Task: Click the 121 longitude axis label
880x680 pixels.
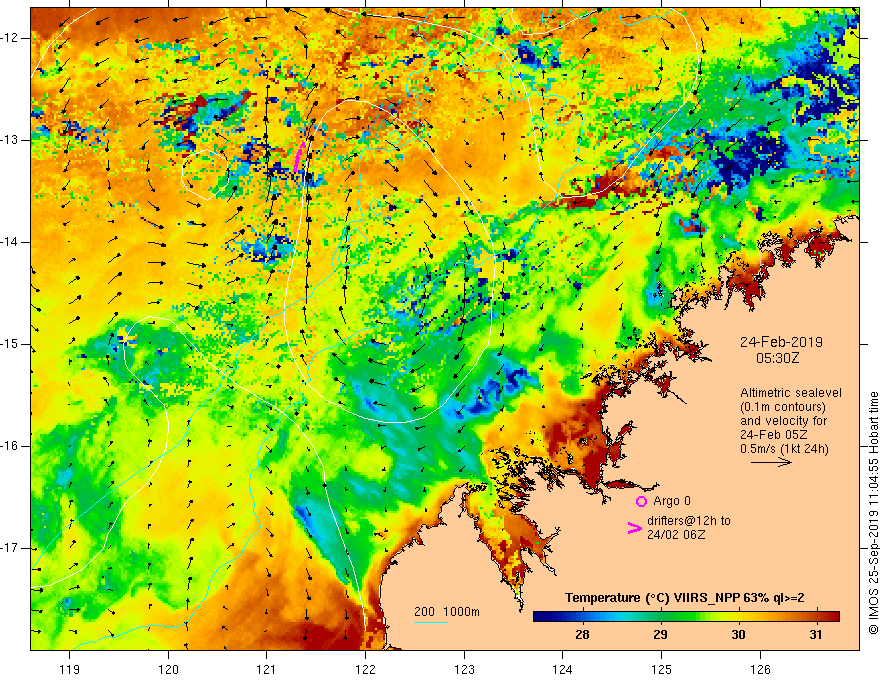Action: coord(267,669)
